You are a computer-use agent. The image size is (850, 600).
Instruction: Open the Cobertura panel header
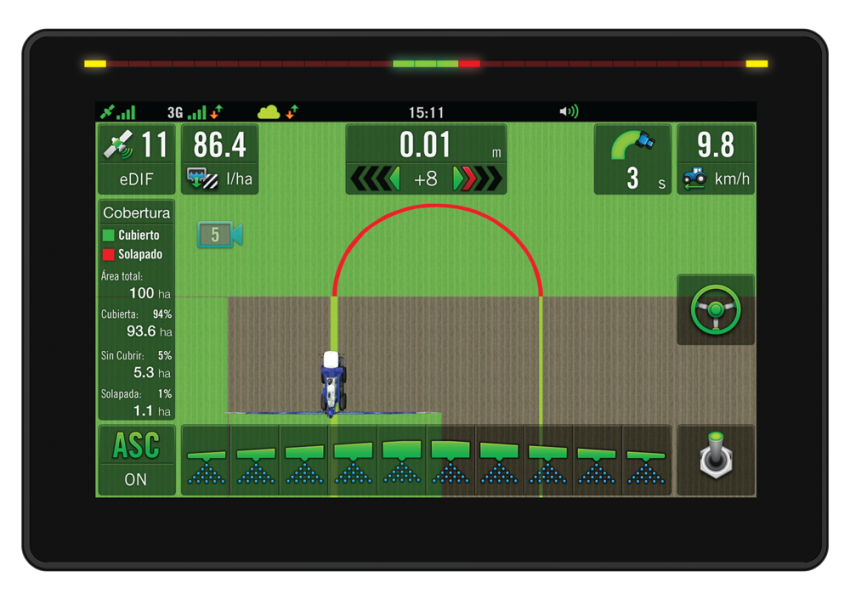tap(137, 212)
